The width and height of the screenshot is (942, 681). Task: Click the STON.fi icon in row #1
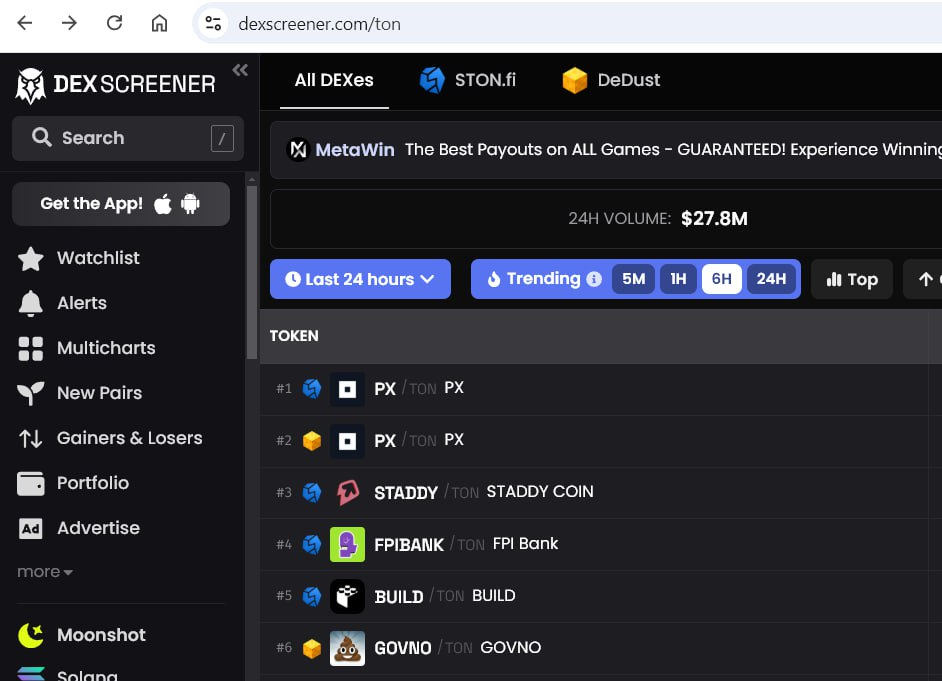[x=312, y=389]
